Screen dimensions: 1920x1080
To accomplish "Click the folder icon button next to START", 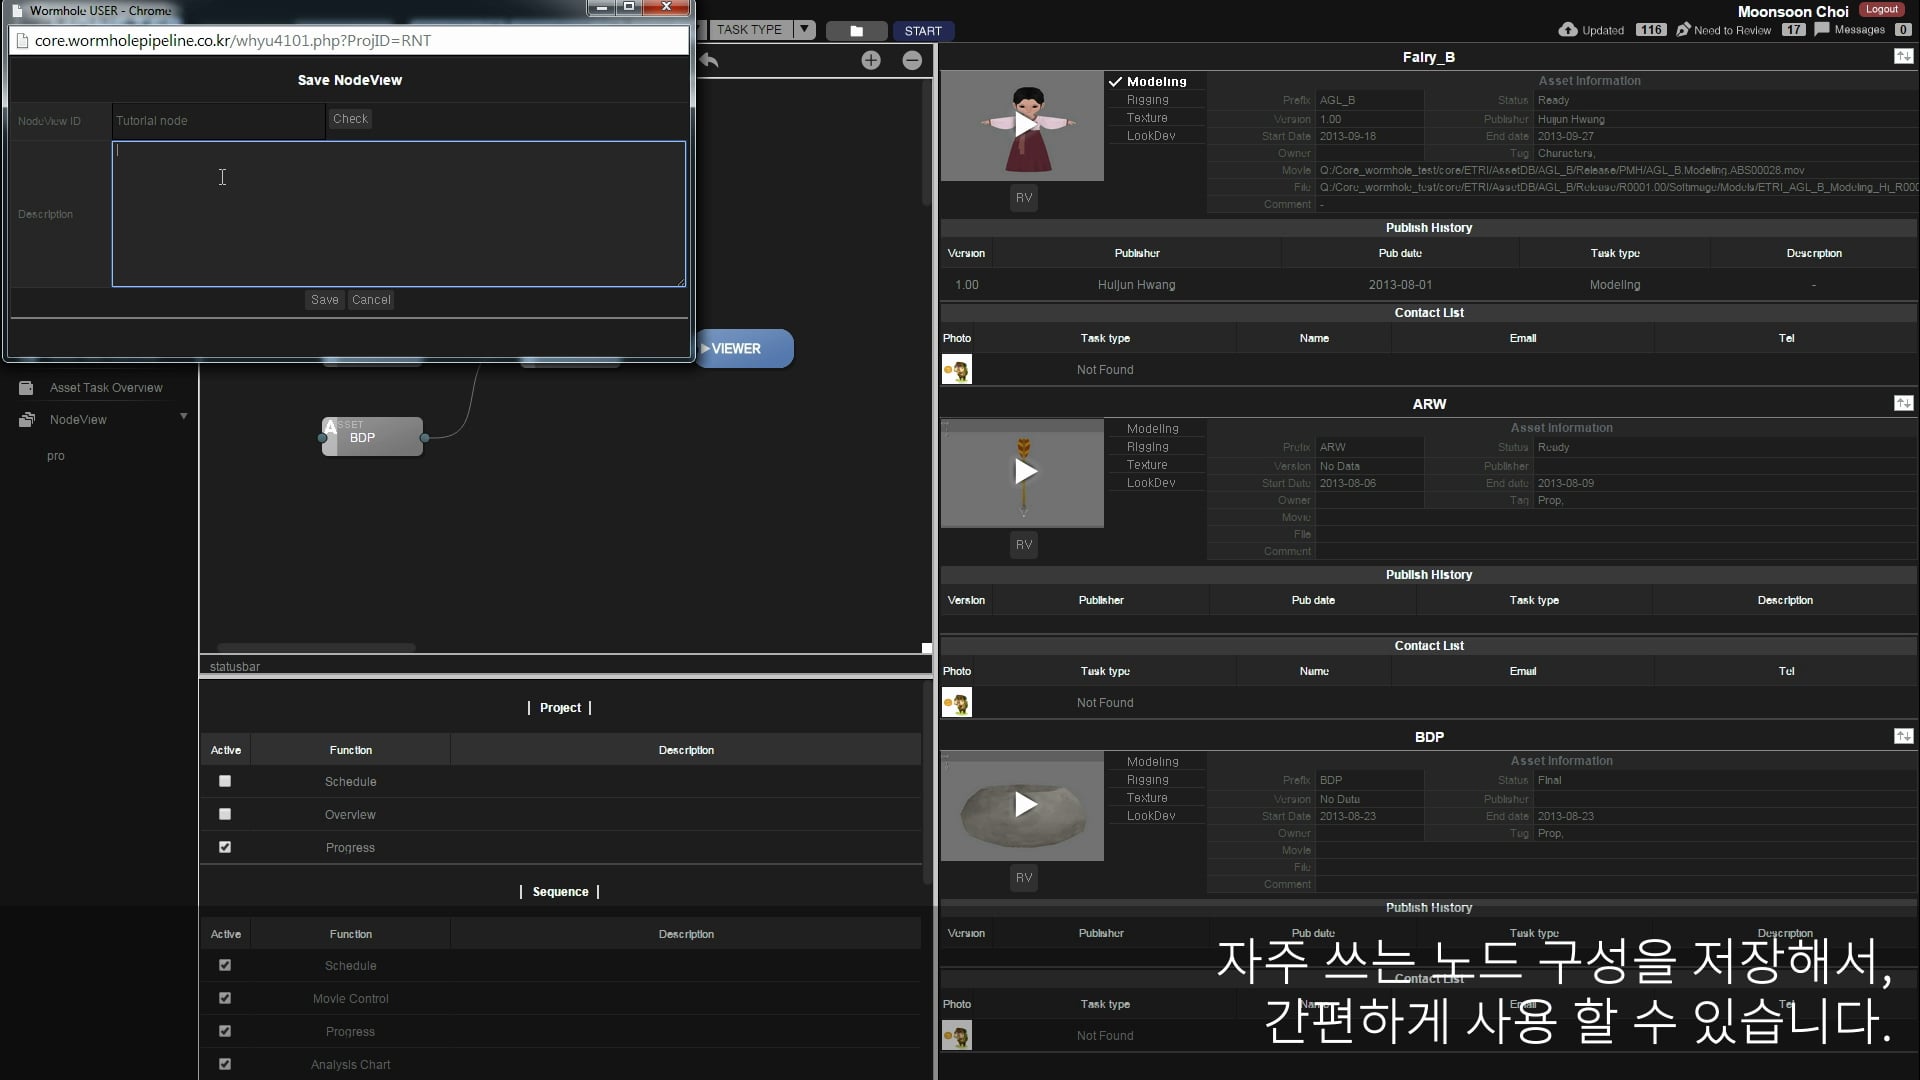I will pyautogui.click(x=857, y=31).
